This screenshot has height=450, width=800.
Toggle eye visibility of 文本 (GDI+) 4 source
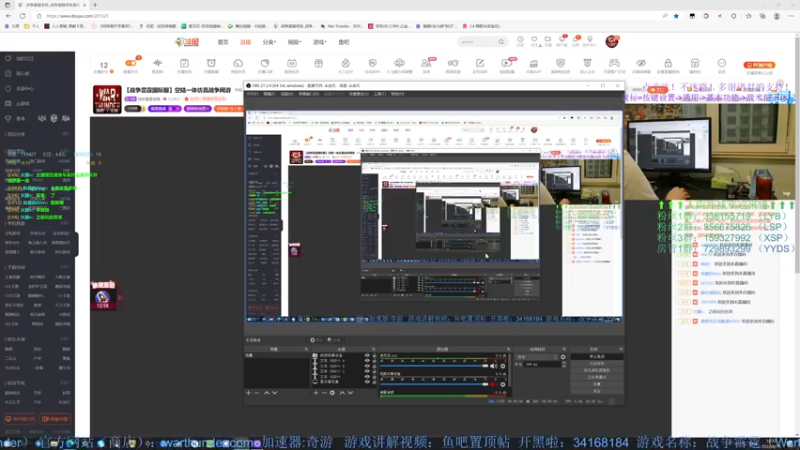pyautogui.click(x=367, y=361)
